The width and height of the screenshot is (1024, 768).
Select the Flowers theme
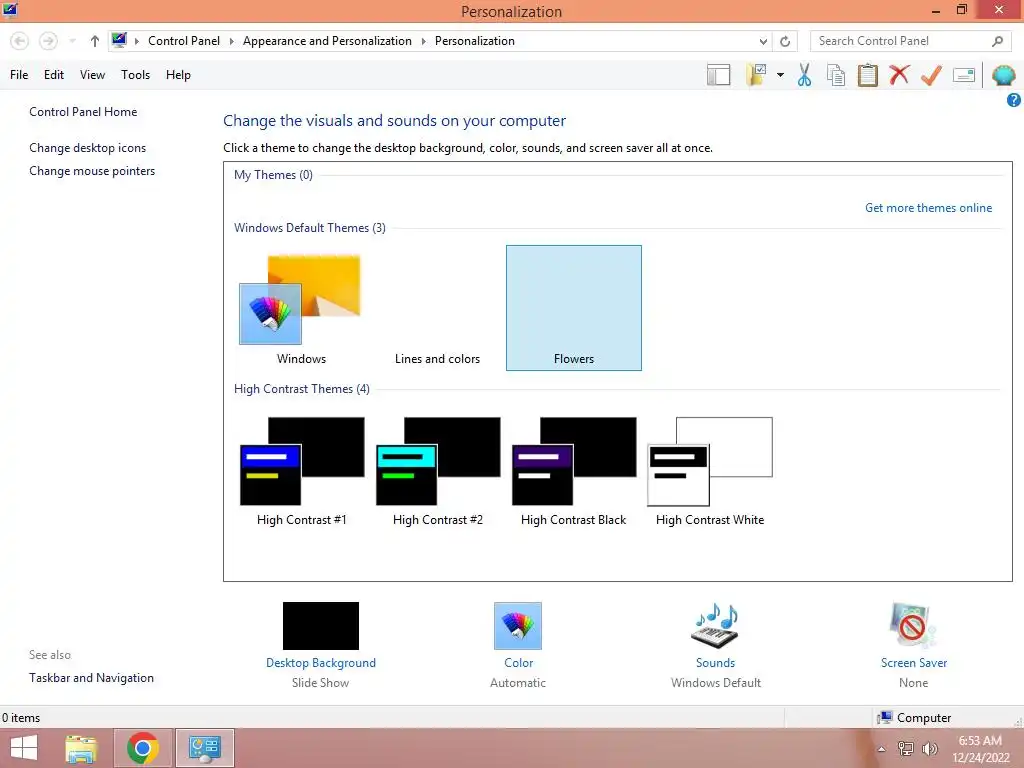pos(573,308)
